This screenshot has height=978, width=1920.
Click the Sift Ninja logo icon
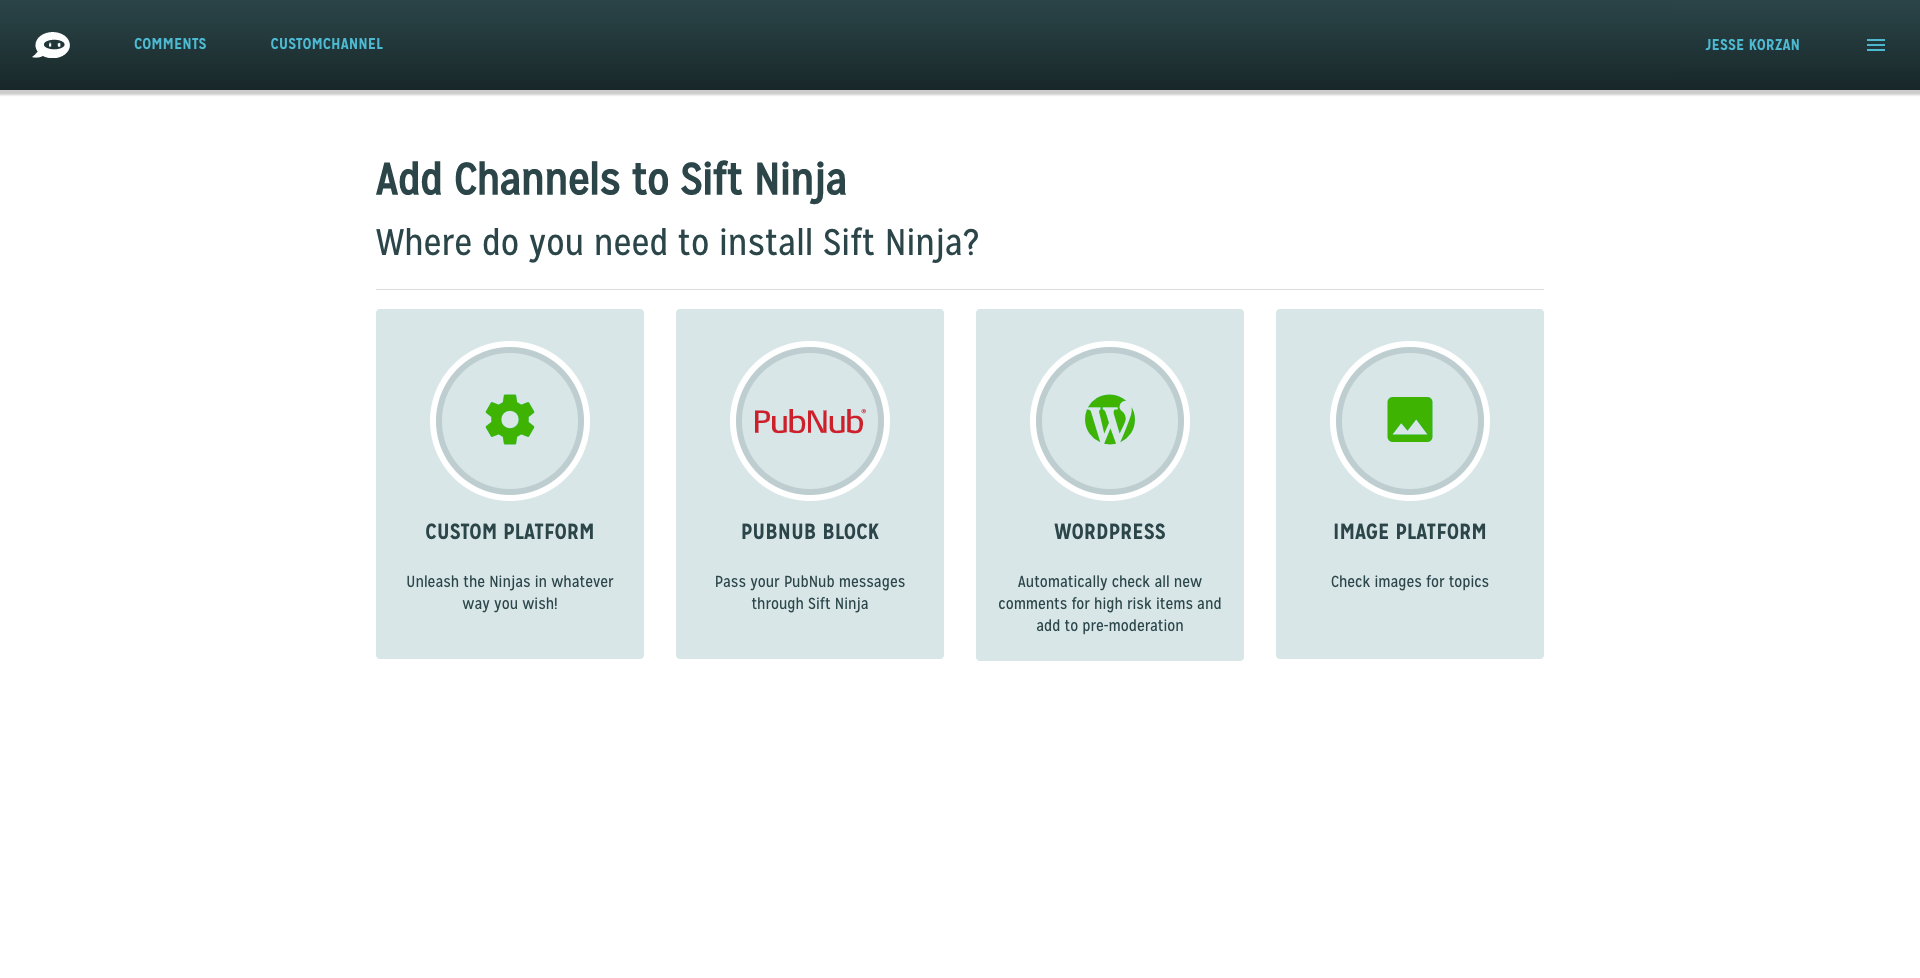51,45
